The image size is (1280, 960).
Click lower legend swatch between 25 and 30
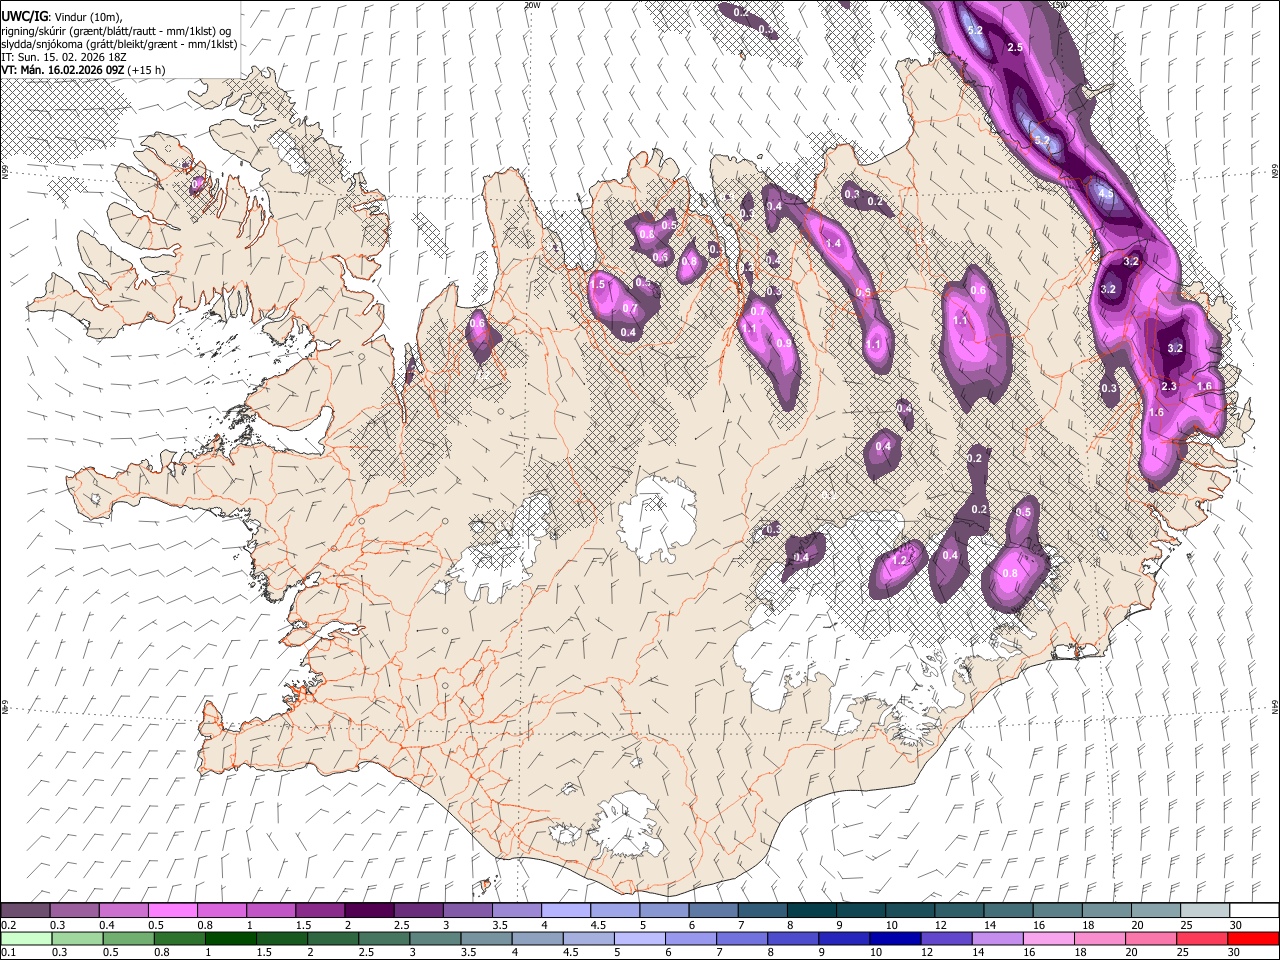coord(1200,938)
